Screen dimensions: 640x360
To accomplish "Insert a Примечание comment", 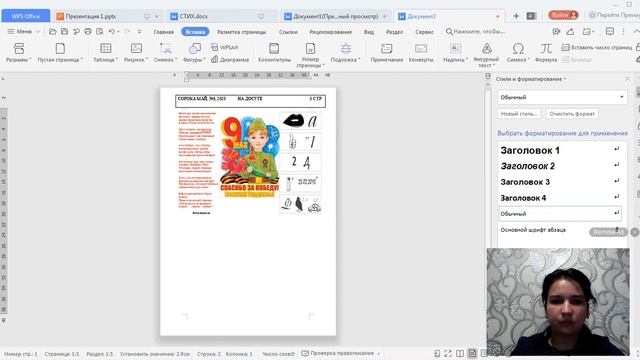I will [x=387, y=52].
